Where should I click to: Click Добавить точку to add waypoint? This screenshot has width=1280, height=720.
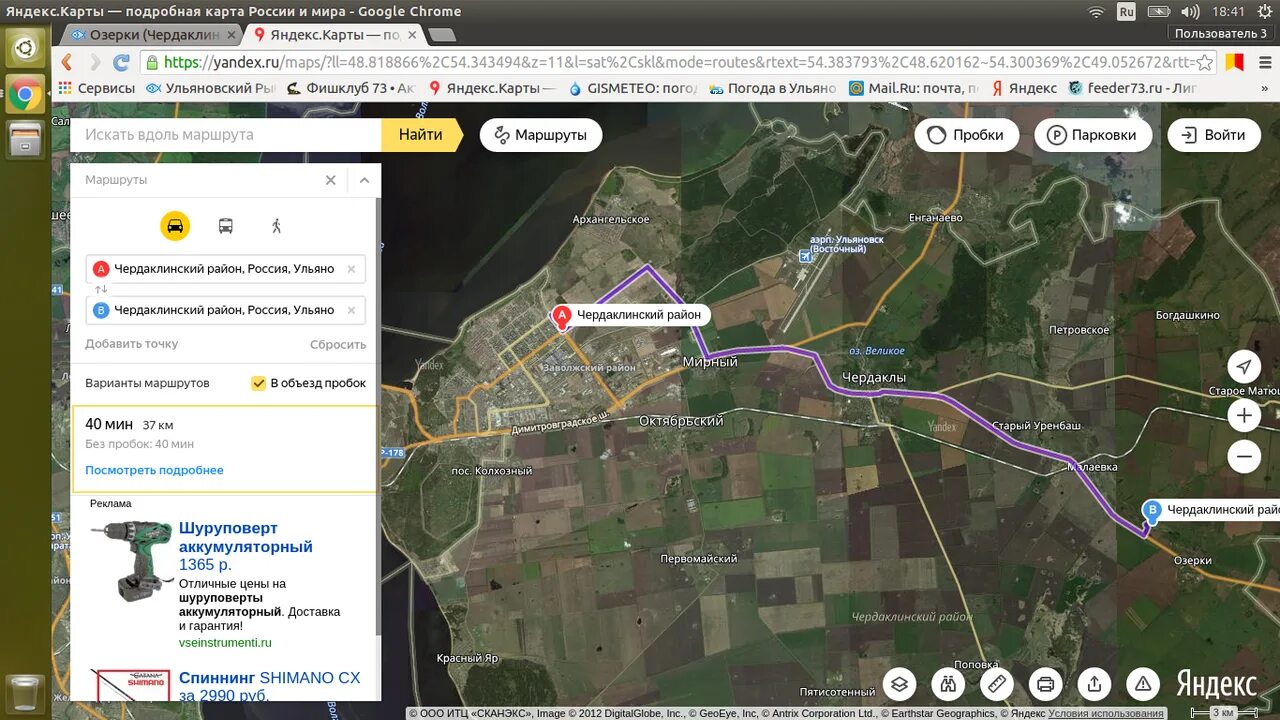(131, 344)
